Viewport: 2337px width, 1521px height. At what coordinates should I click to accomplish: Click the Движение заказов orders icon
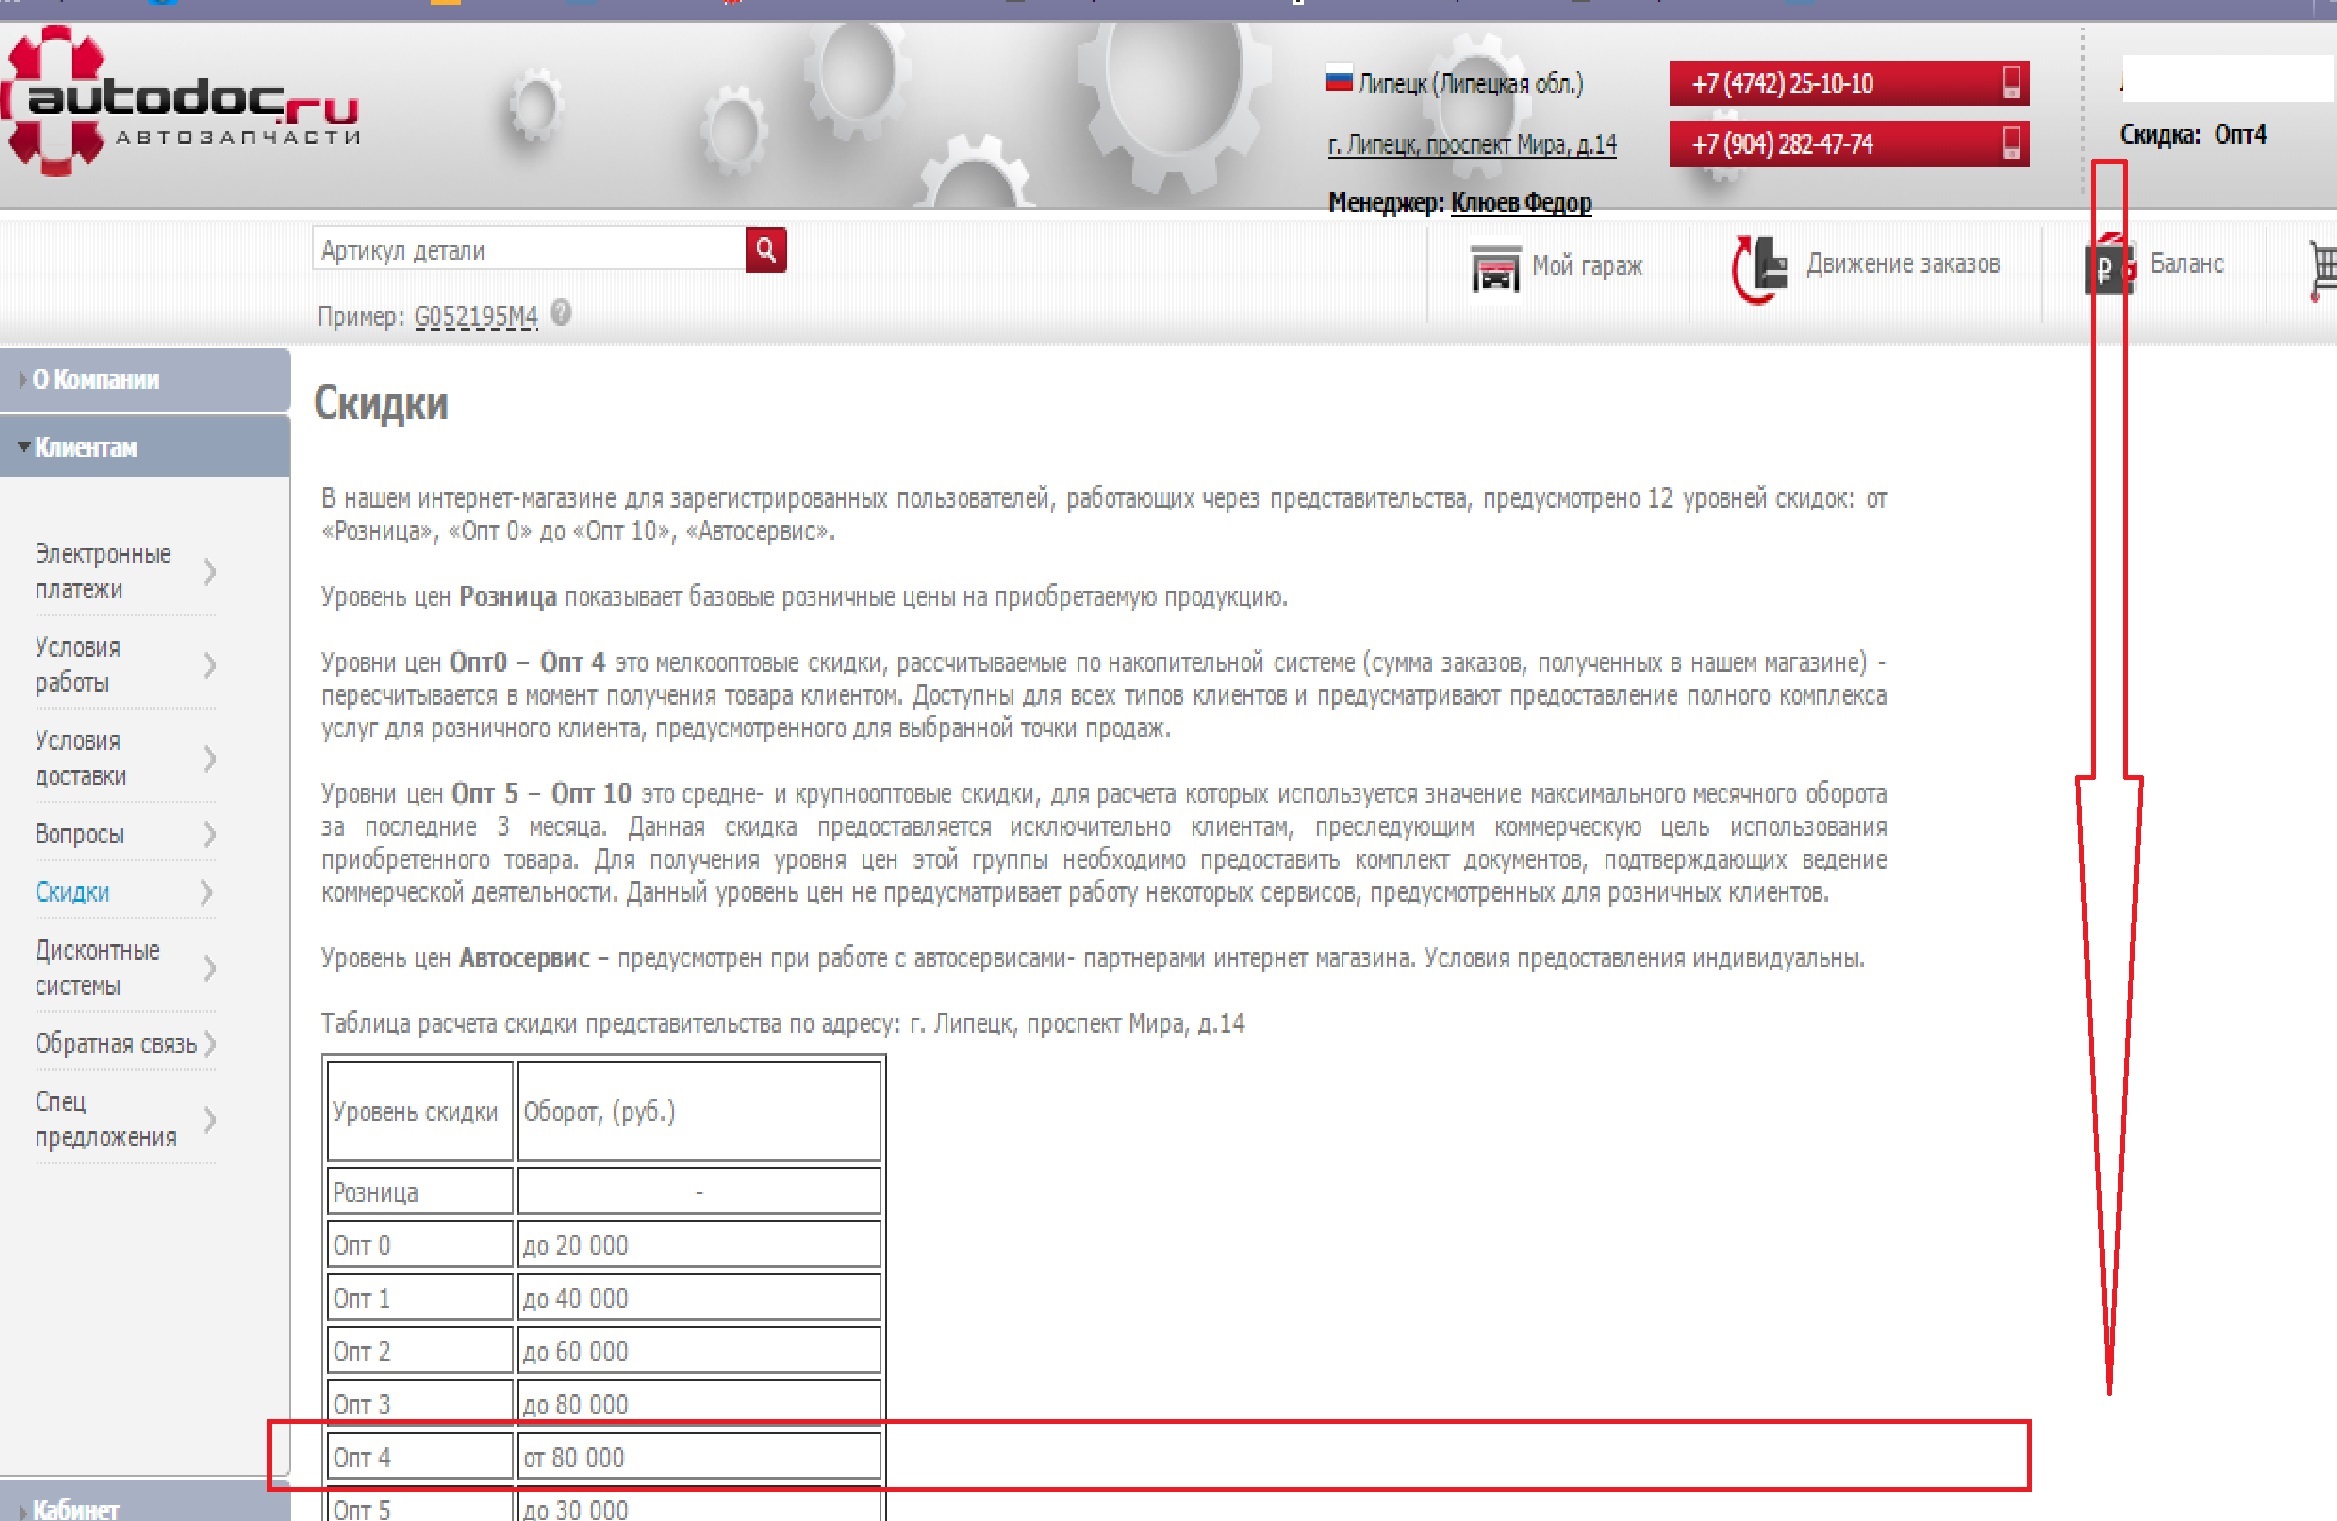(x=1760, y=268)
